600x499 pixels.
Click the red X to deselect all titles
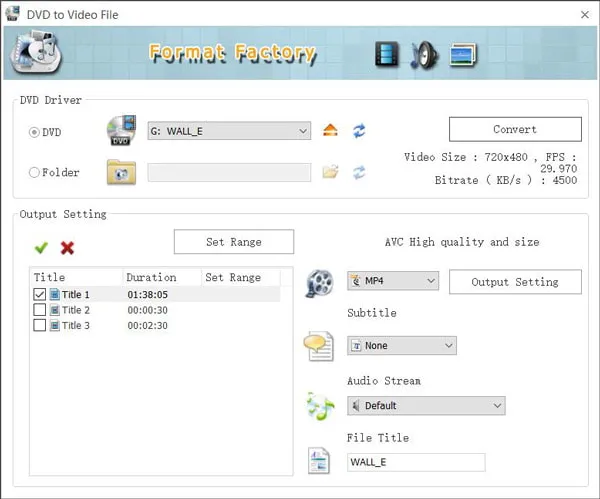67,247
